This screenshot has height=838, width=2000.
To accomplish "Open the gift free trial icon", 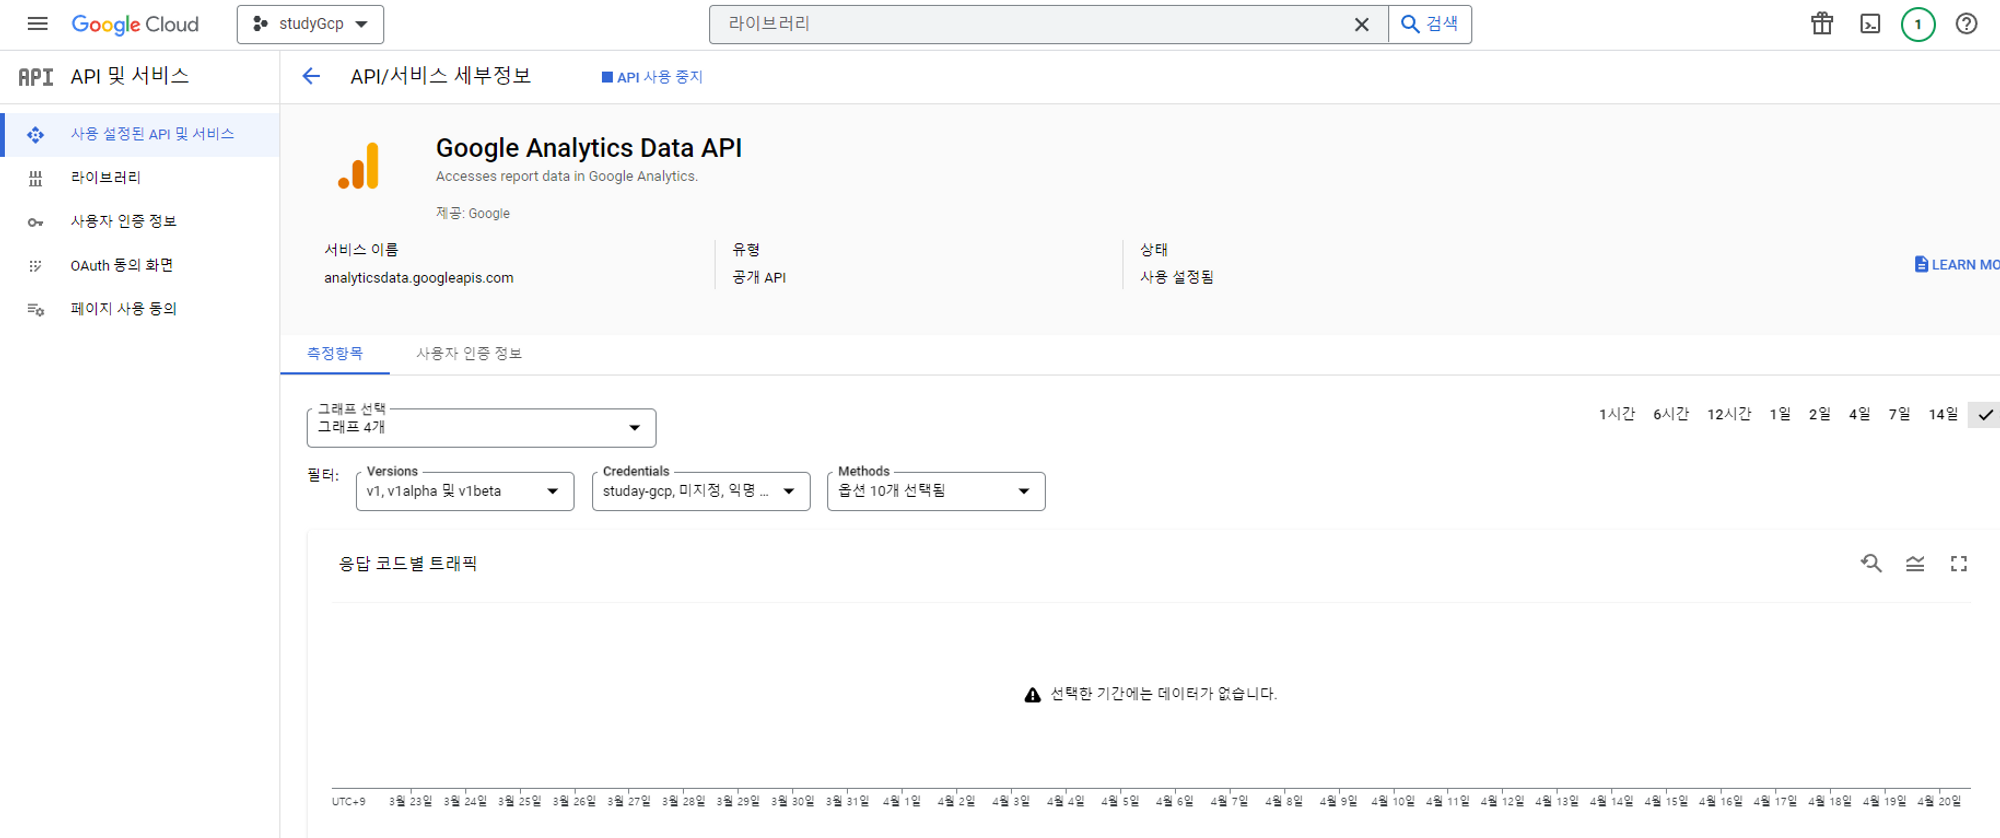I will coord(1822,24).
